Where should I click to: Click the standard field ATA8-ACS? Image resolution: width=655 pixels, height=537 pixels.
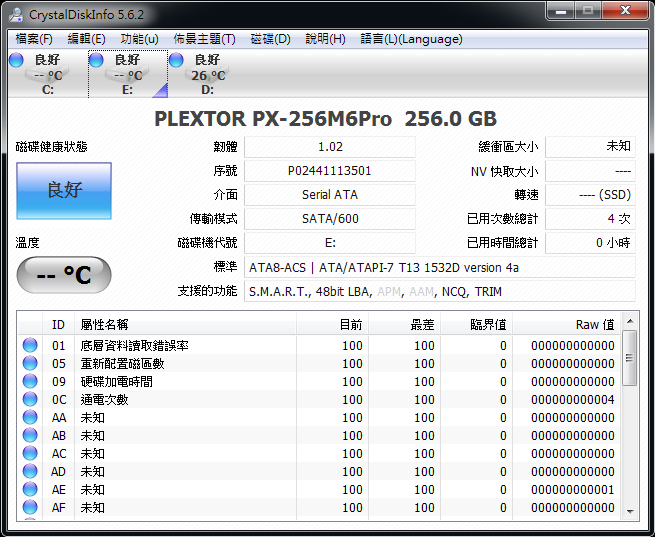[440, 267]
